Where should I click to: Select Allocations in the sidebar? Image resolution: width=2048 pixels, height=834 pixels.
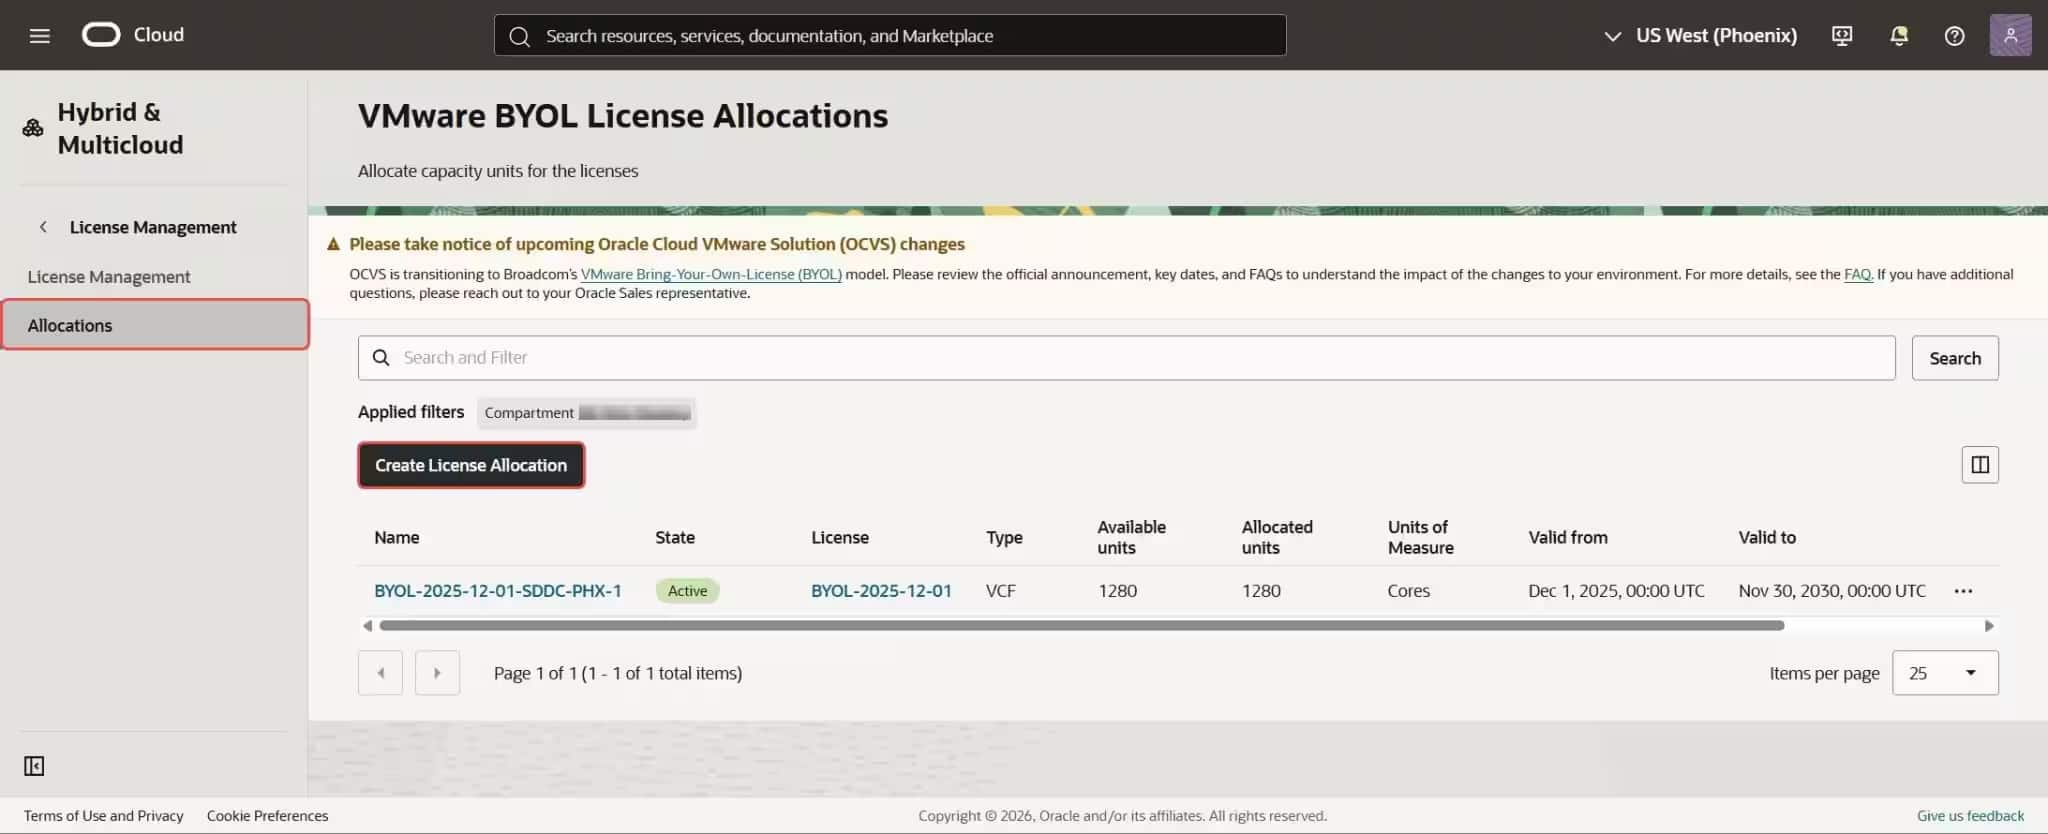155,325
